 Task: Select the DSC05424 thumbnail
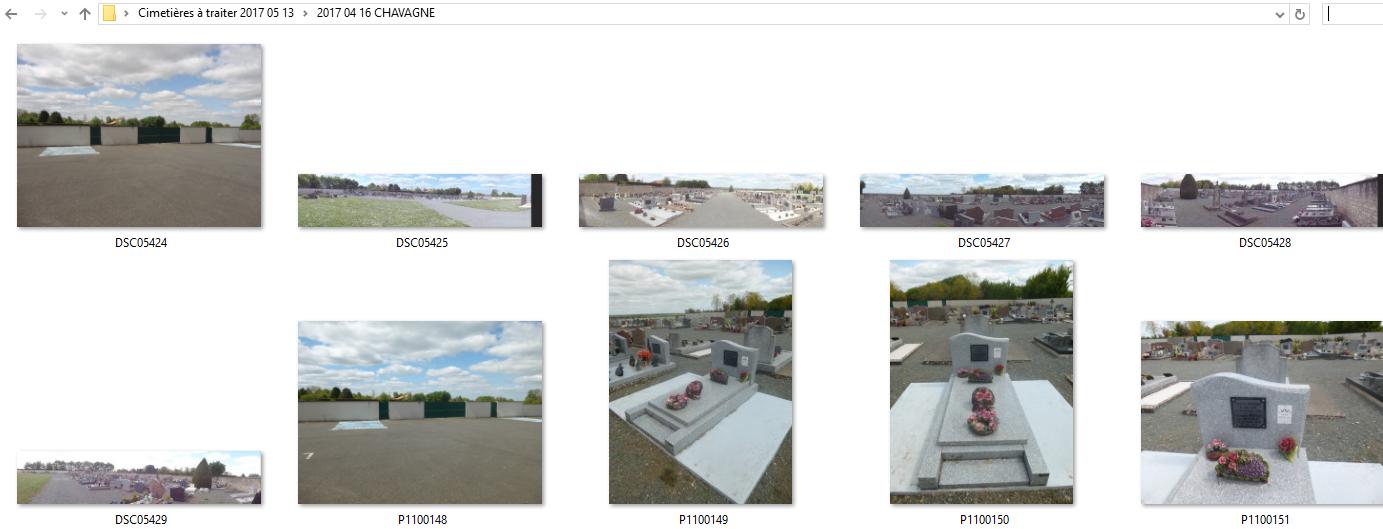140,136
